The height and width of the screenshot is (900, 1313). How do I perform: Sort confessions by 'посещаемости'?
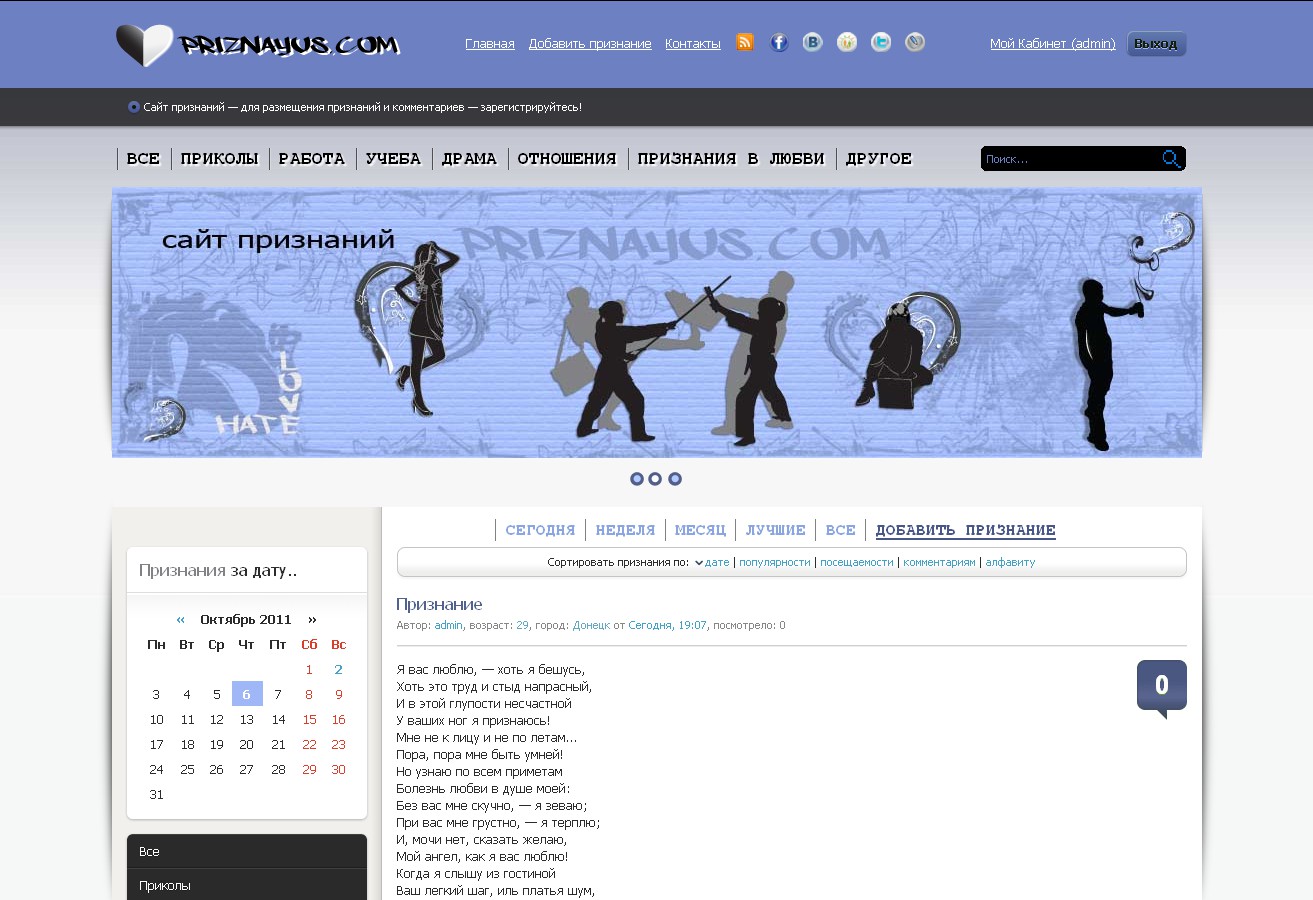857,563
